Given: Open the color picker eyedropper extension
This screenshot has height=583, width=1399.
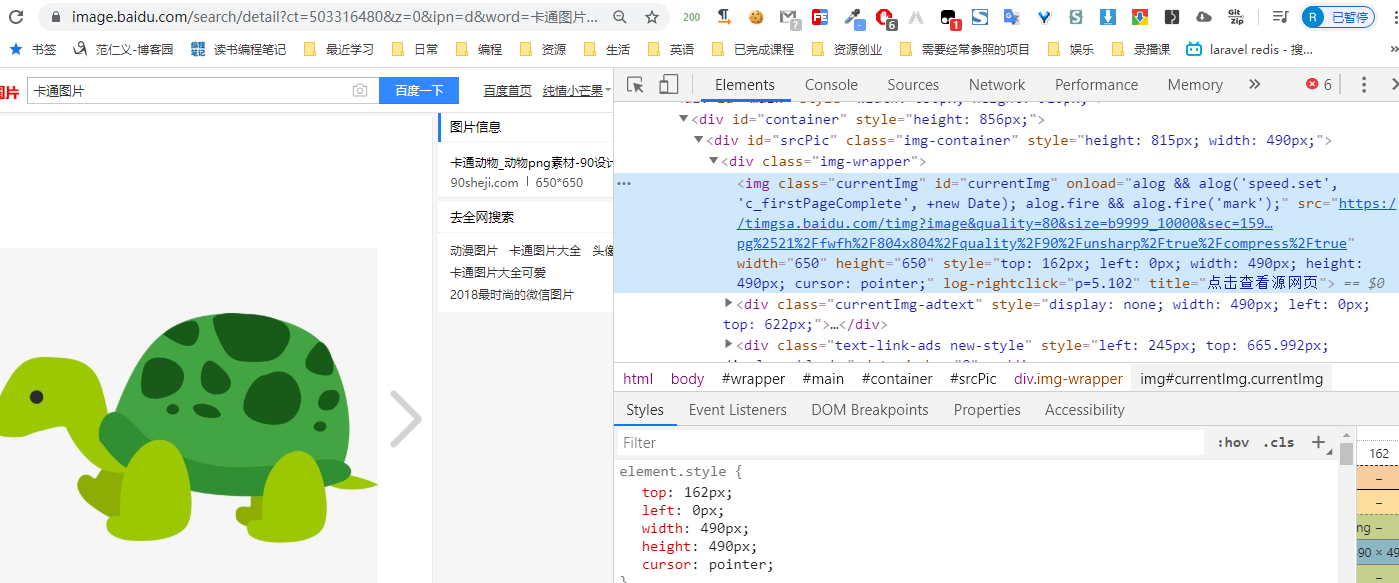Looking at the screenshot, I should coord(853,17).
